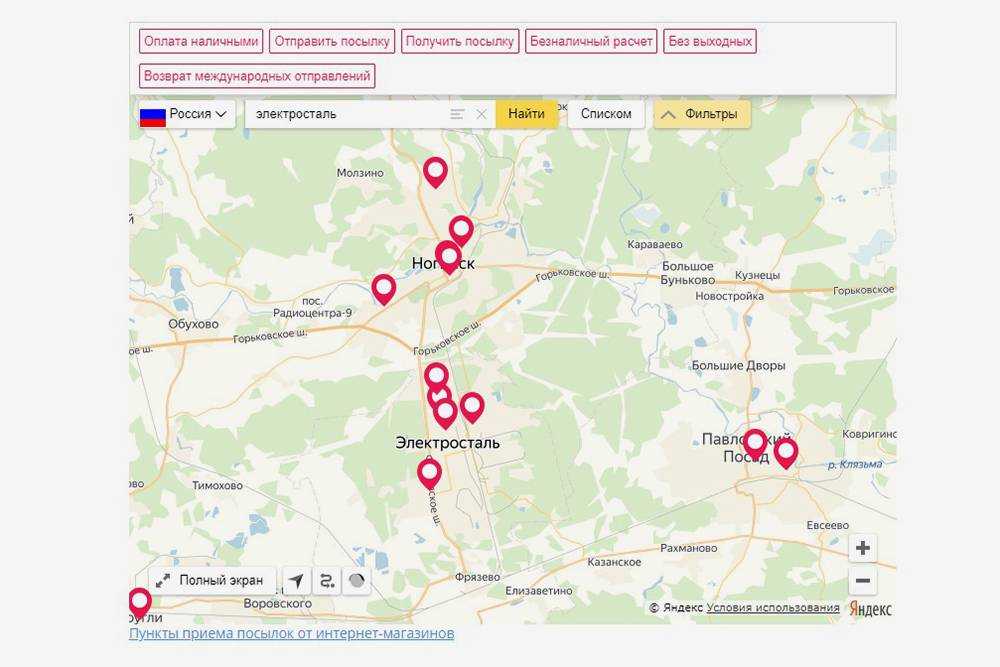The height and width of the screenshot is (667, 1000).
Task: Click the search field containing 'электросталь'
Action: 345,114
